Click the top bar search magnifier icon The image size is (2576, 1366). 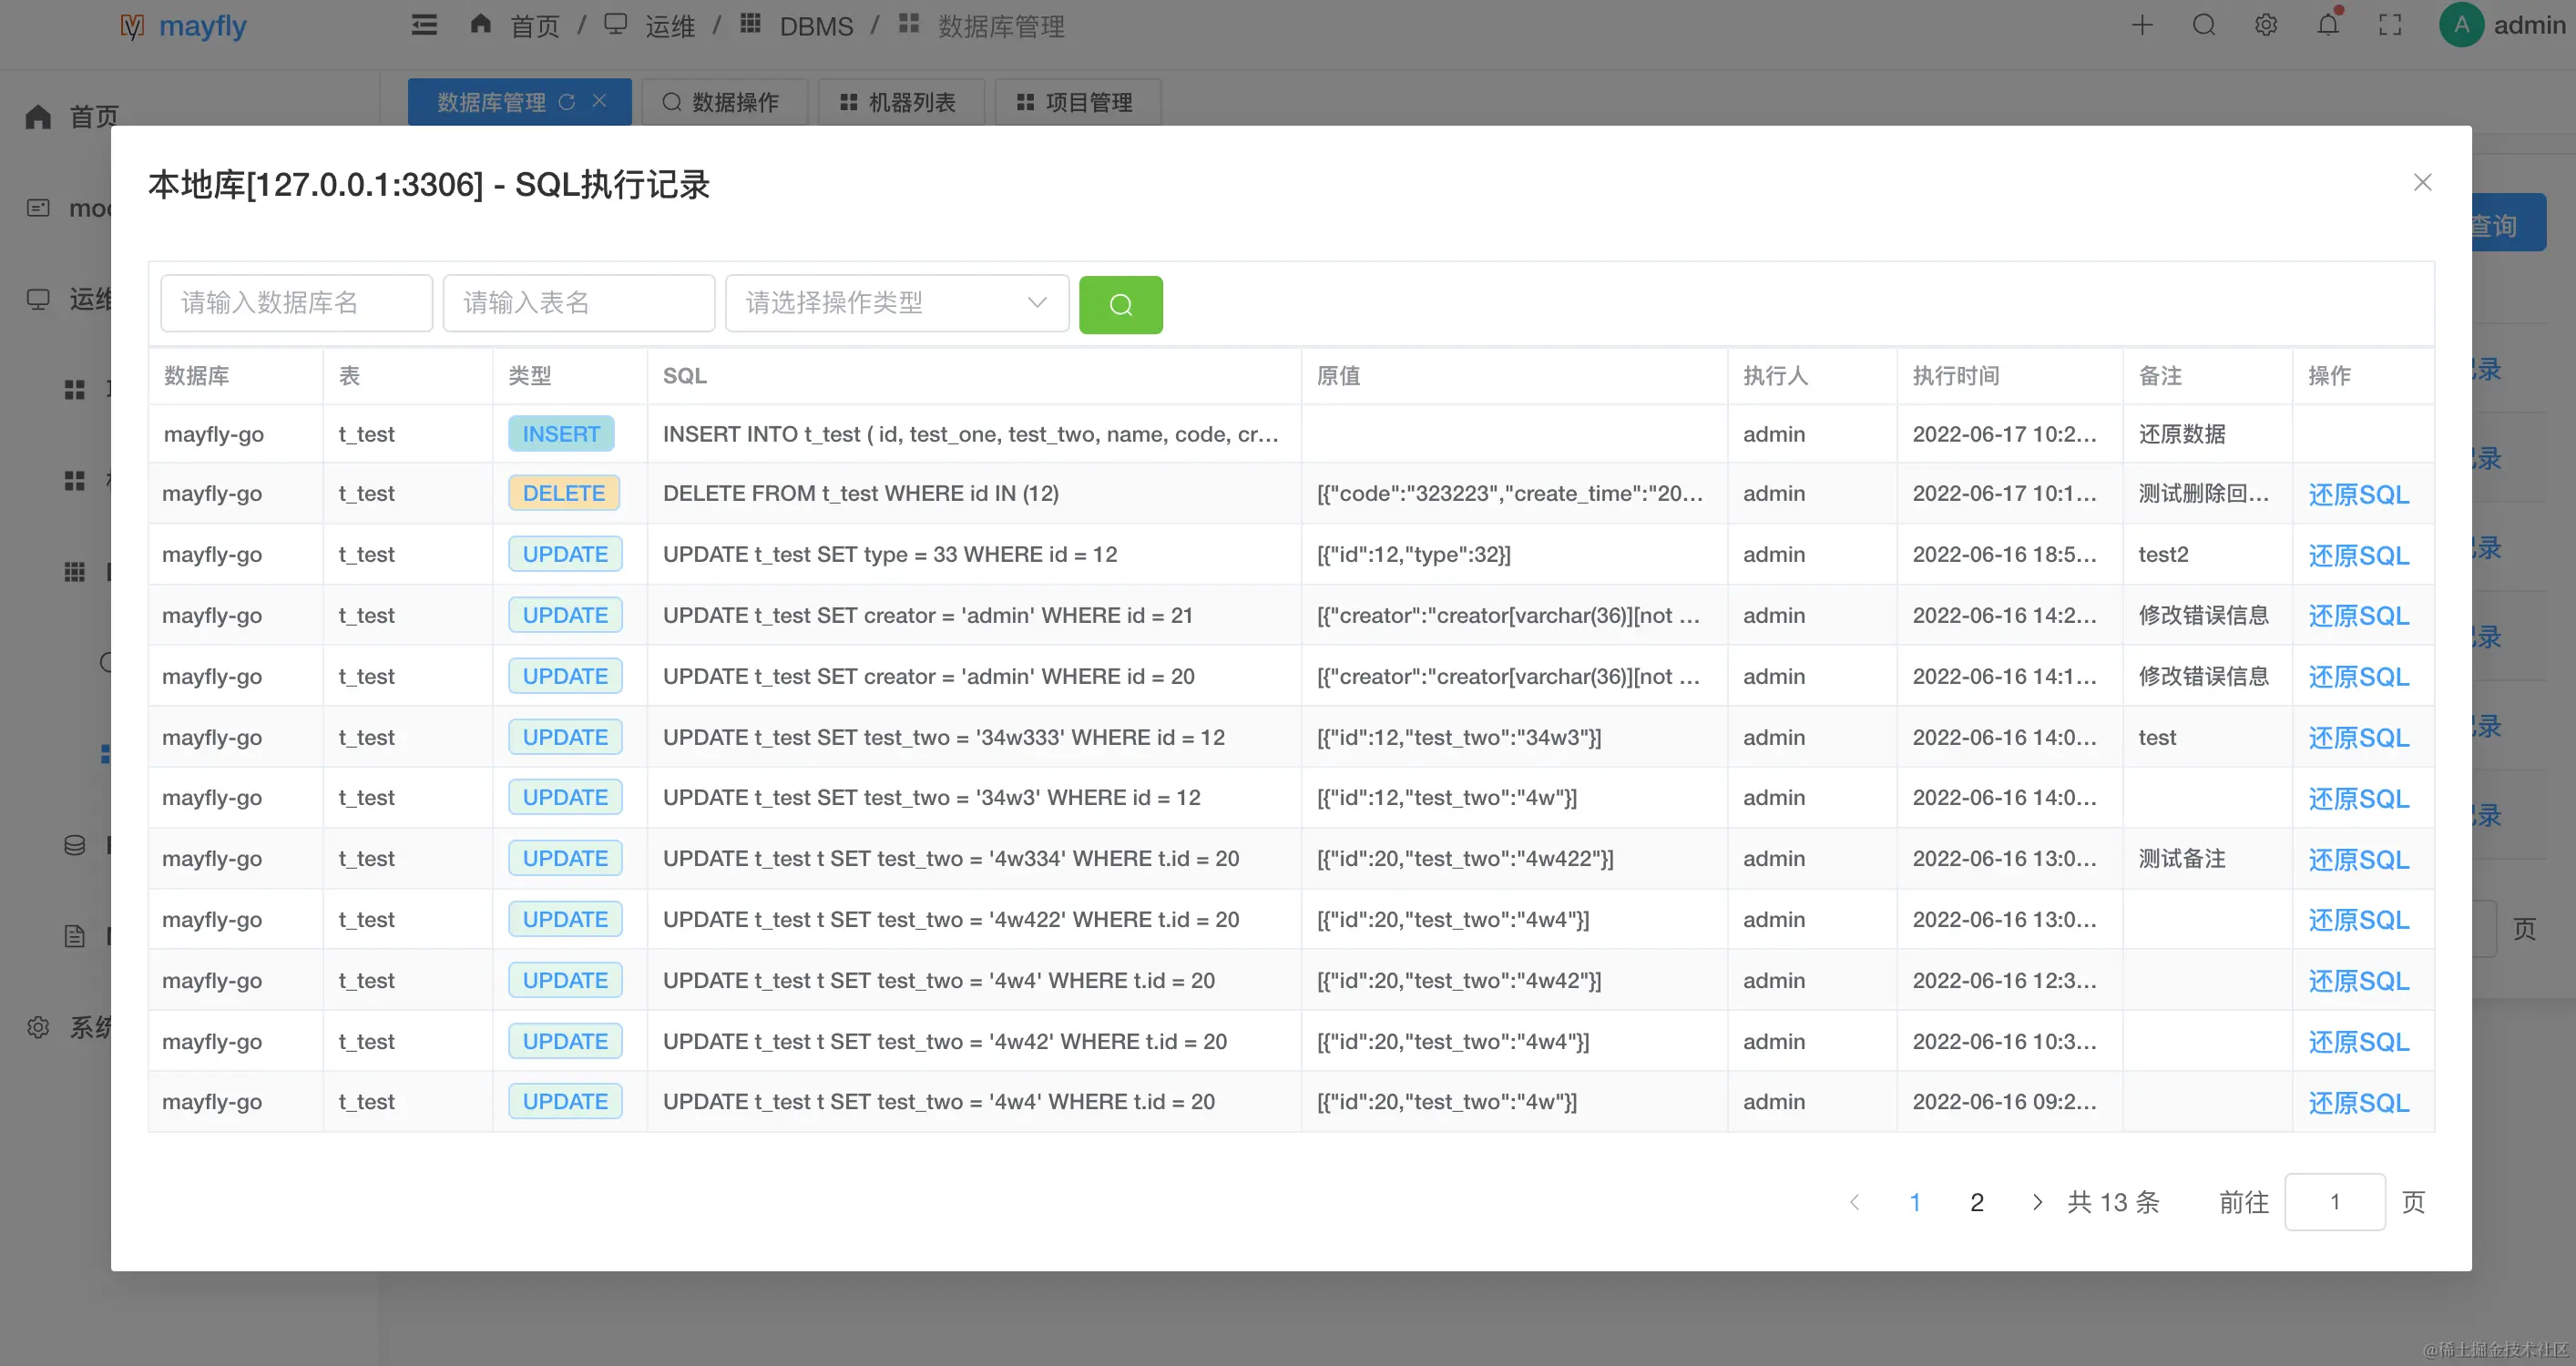point(2204,25)
